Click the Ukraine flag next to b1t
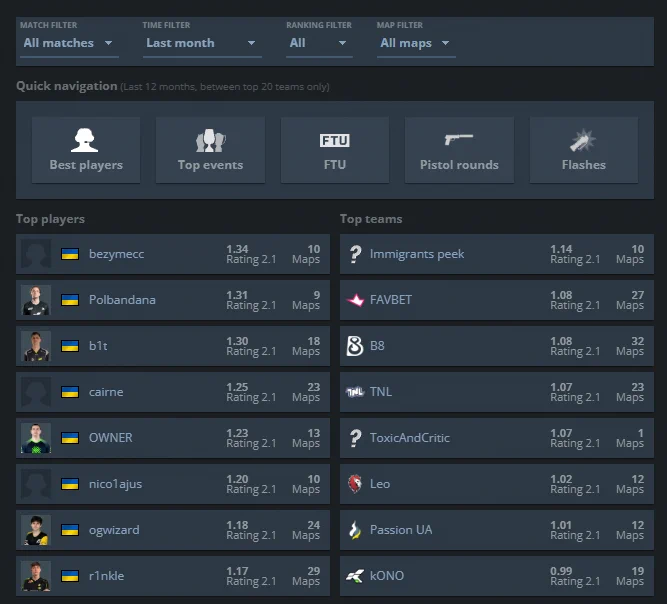The width and height of the screenshot is (667, 604). point(70,346)
